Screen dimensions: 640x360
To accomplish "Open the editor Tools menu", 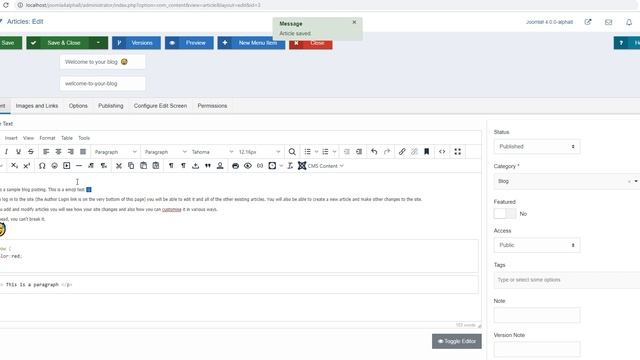I will click(84, 138).
